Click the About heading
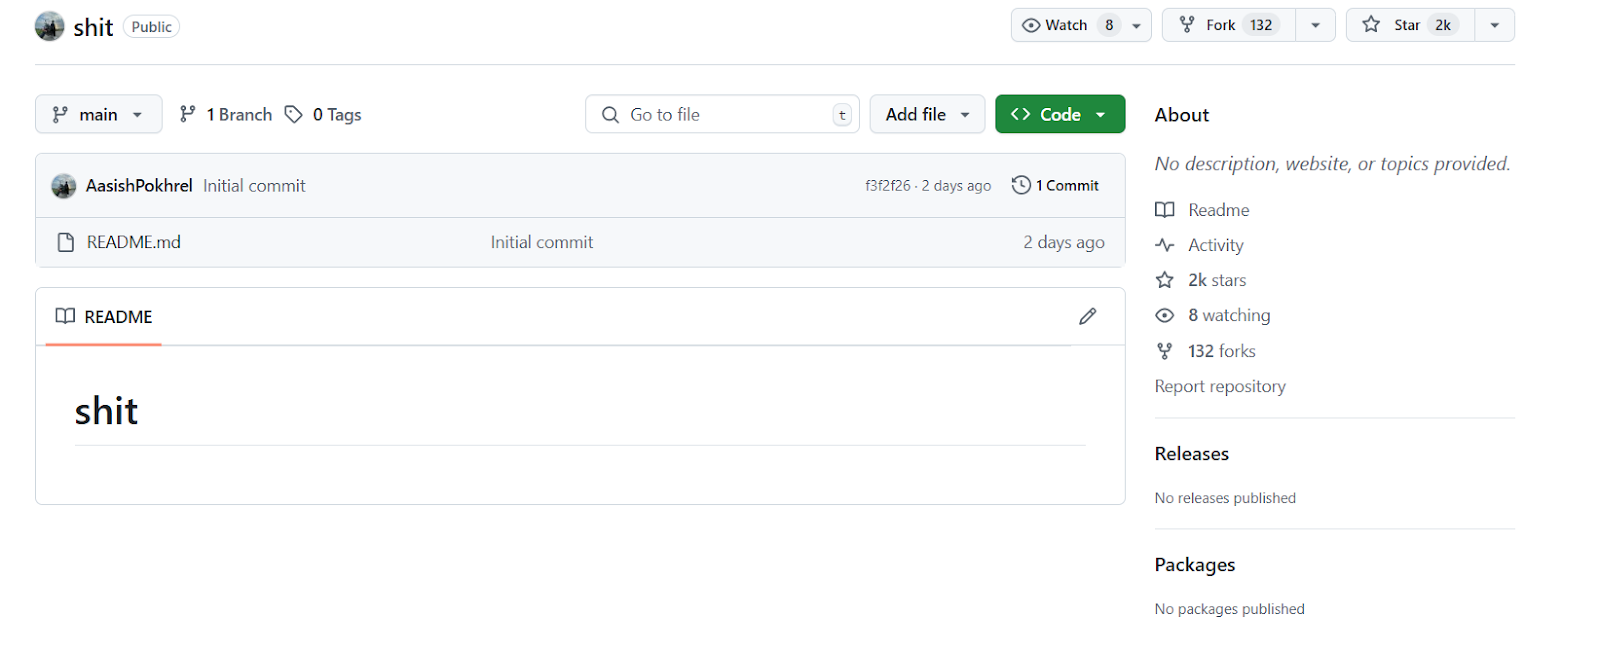 [1182, 115]
